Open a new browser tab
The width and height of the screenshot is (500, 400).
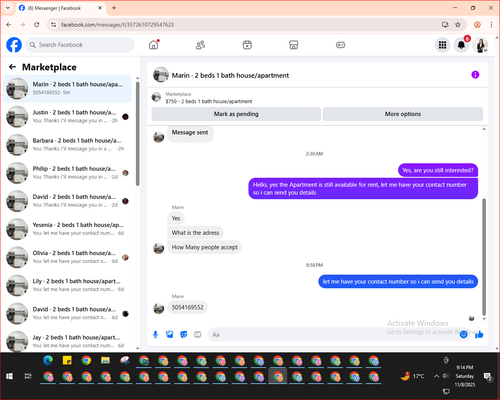[114, 8]
